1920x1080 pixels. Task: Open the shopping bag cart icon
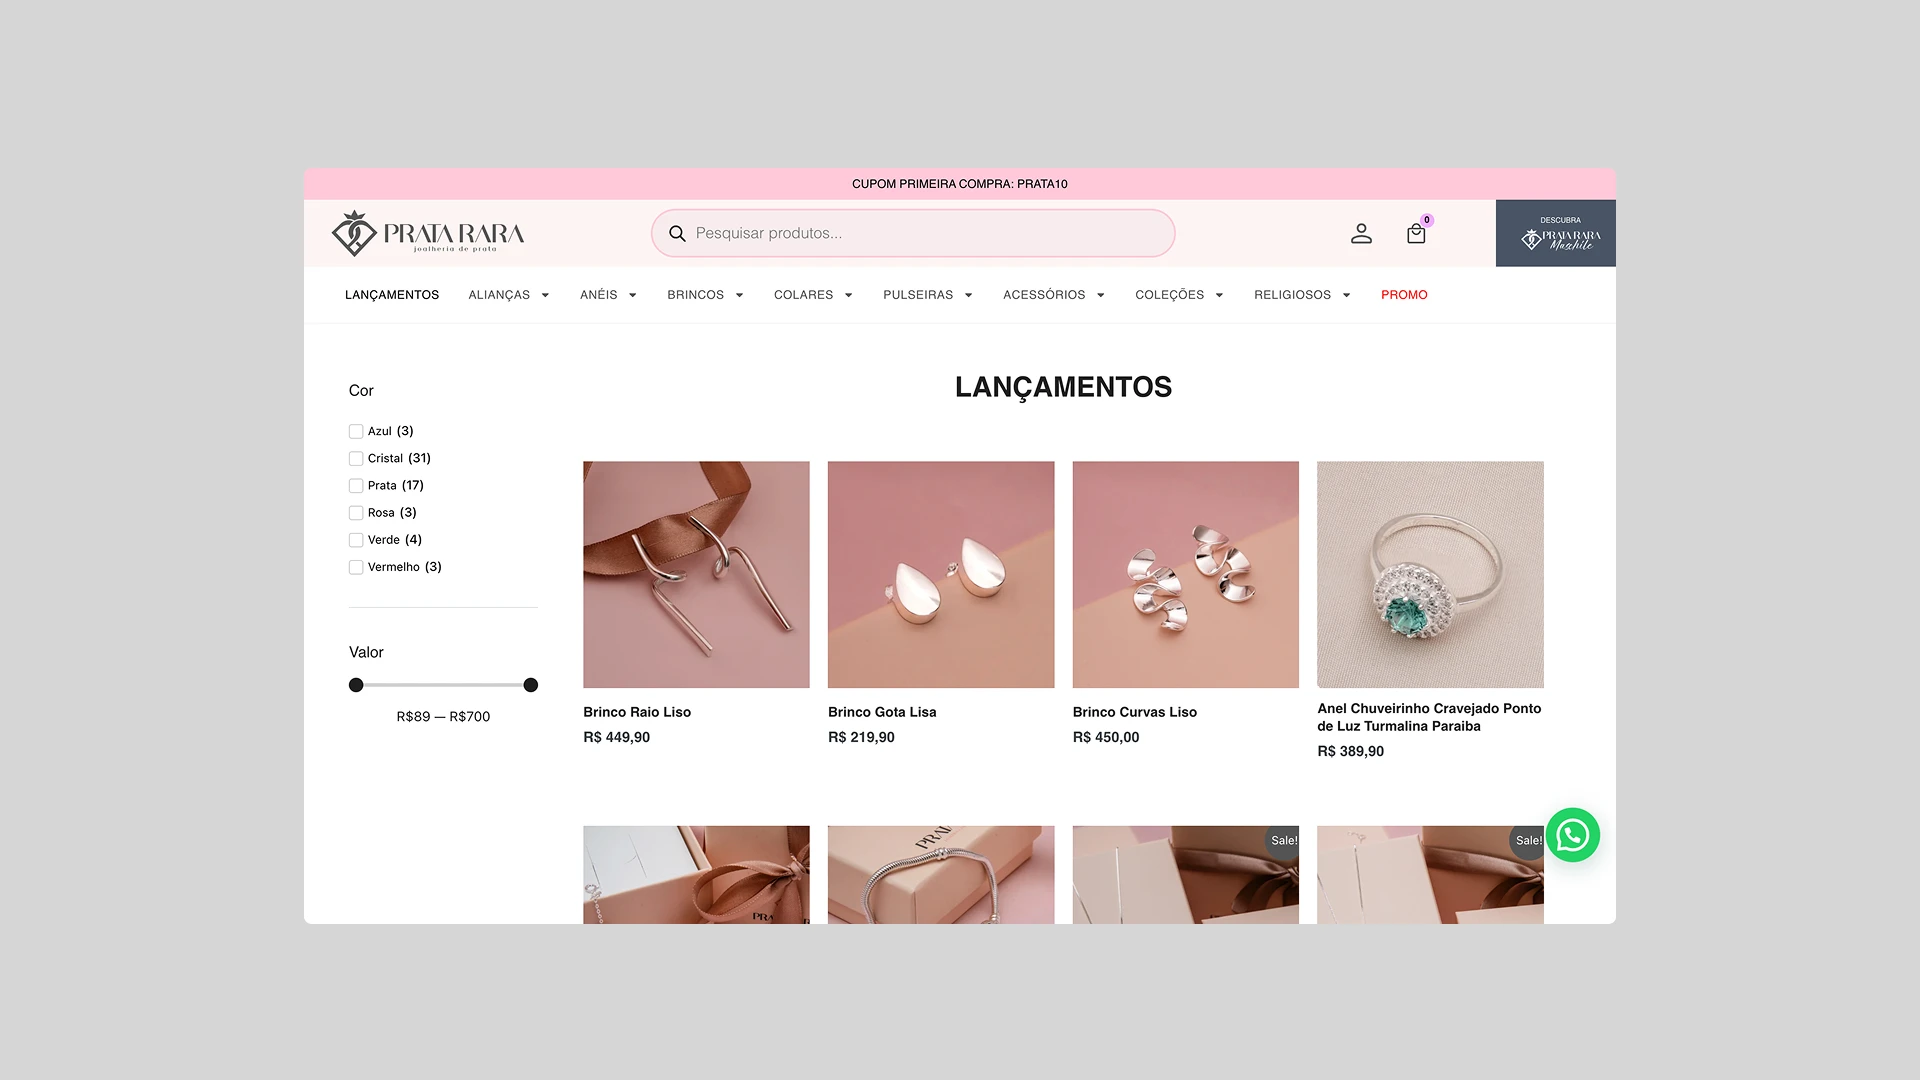[1415, 234]
